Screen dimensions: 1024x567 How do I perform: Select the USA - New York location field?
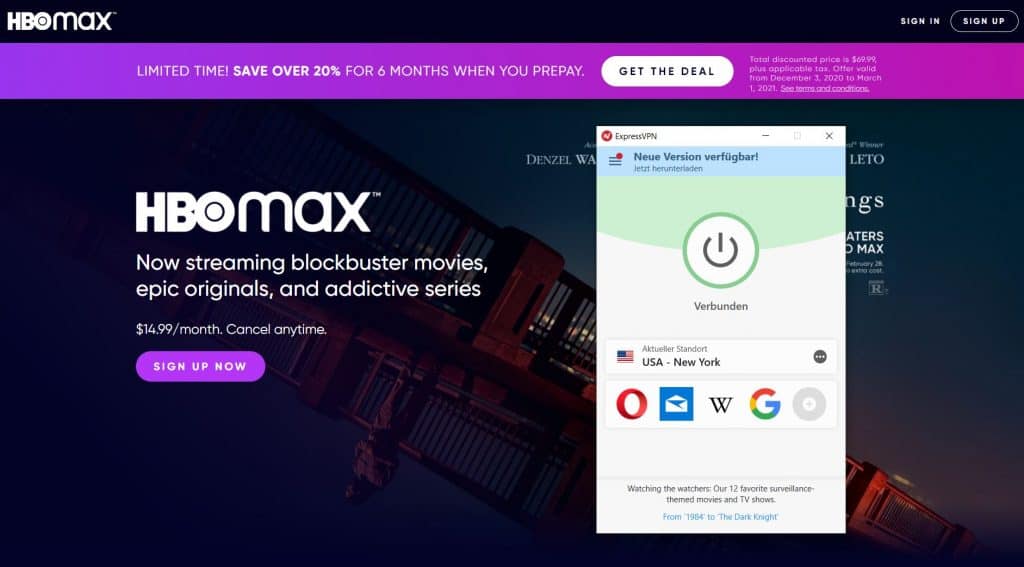pos(720,357)
